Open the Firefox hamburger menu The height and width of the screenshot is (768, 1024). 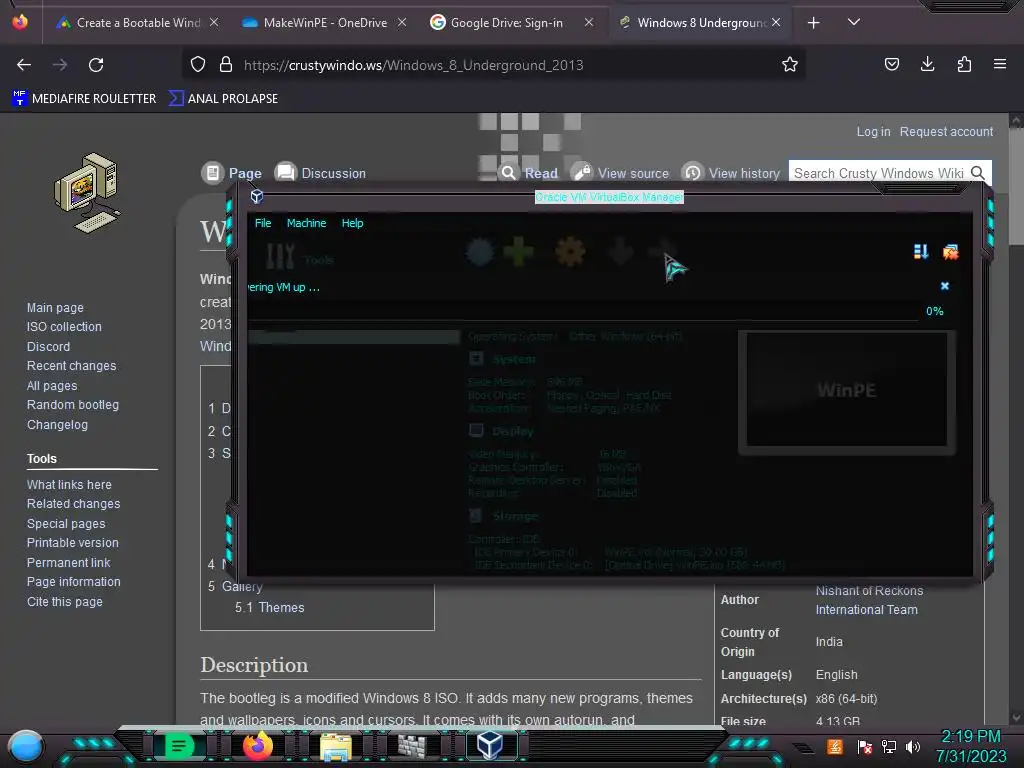(x=1000, y=64)
